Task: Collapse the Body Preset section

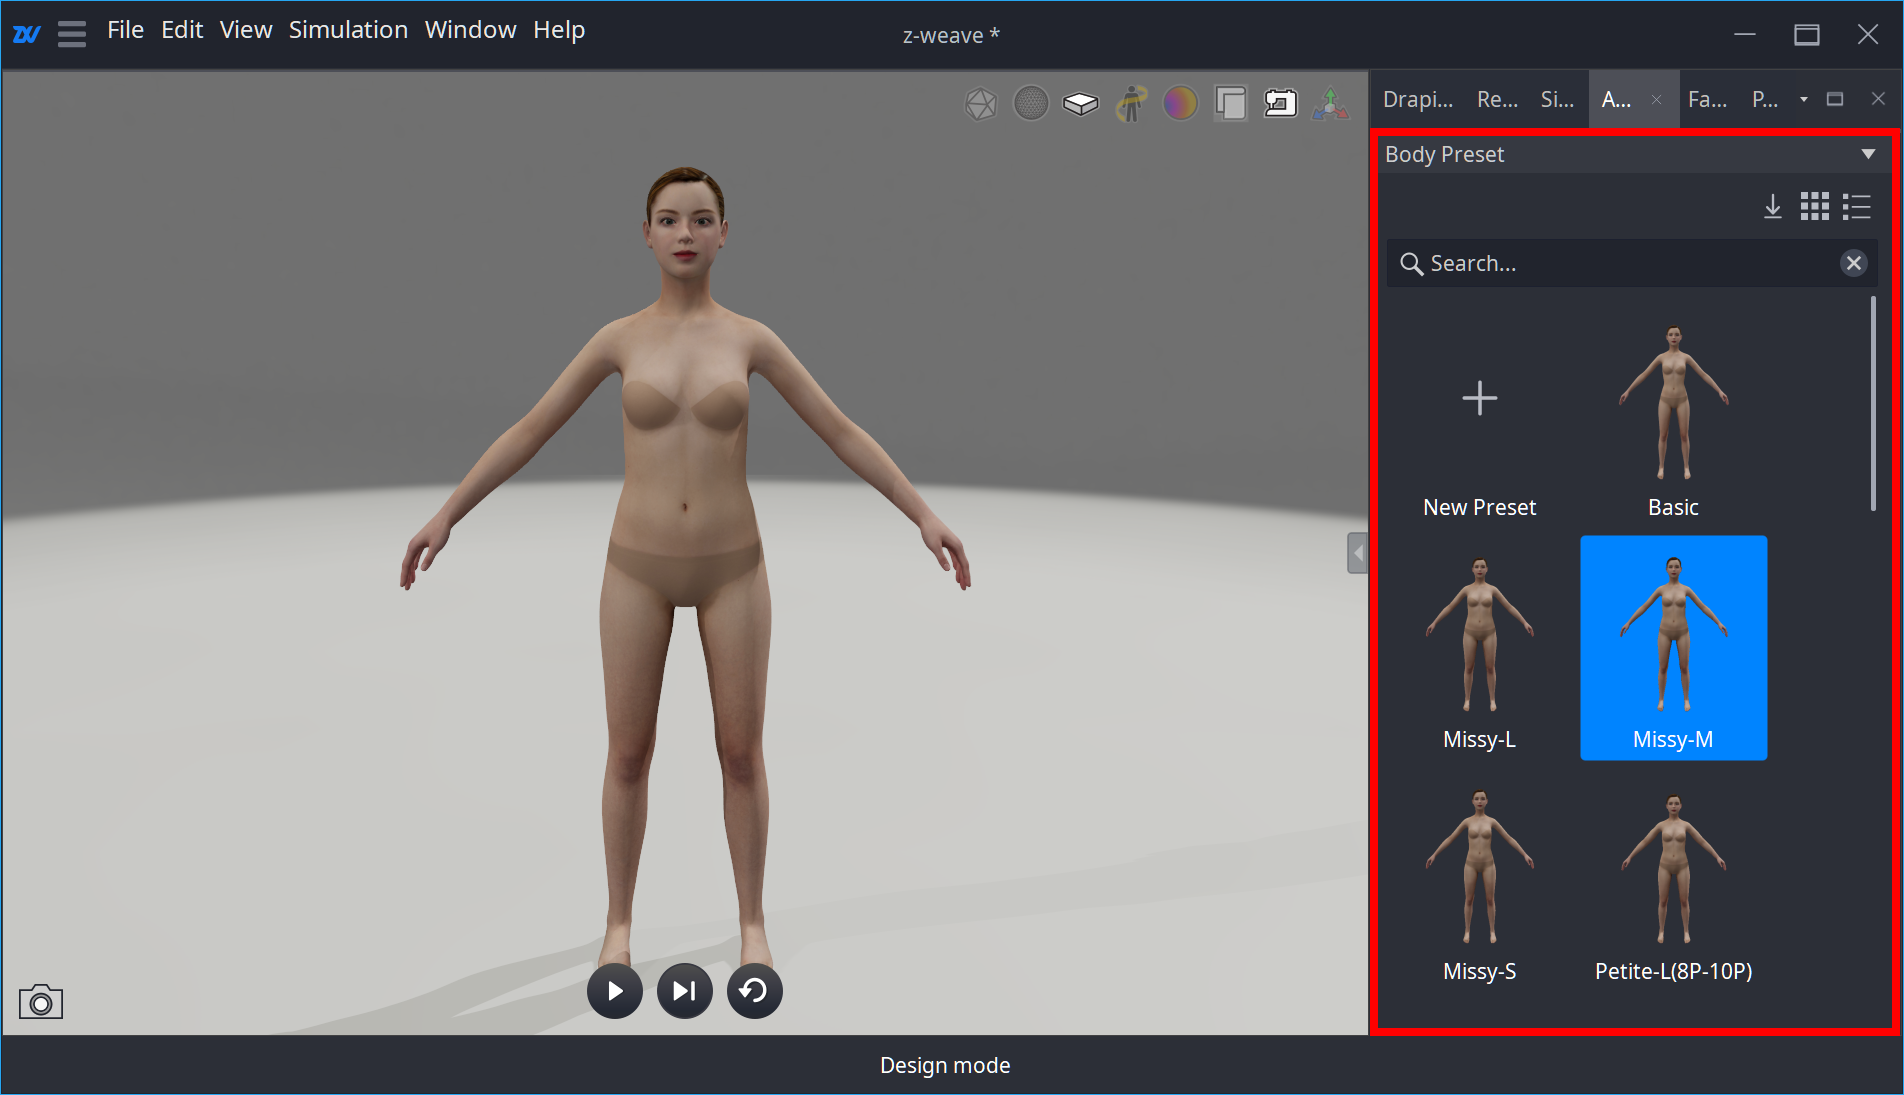Action: click(x=1868, y=154)
